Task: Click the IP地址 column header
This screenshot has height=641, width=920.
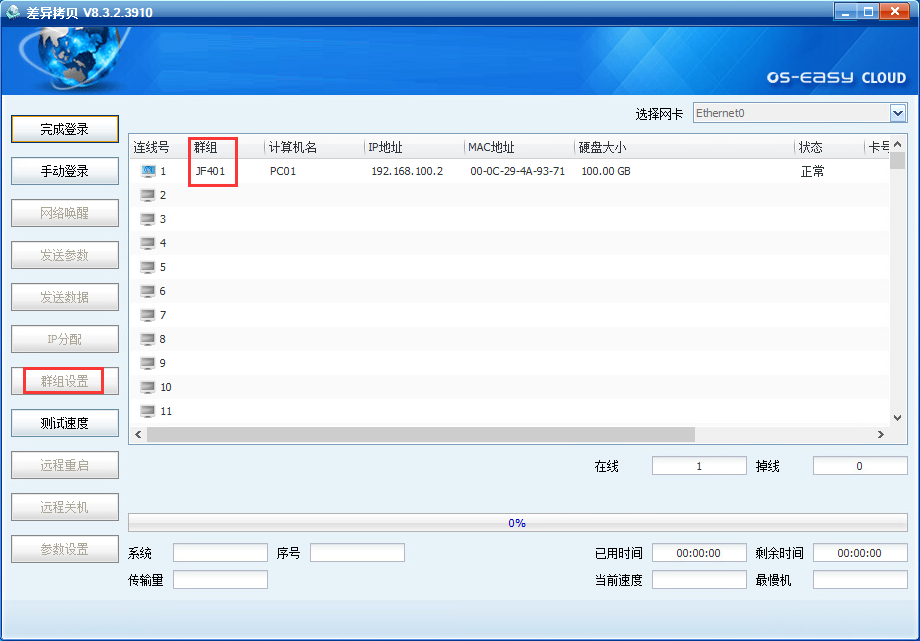Action: point(385,147)
